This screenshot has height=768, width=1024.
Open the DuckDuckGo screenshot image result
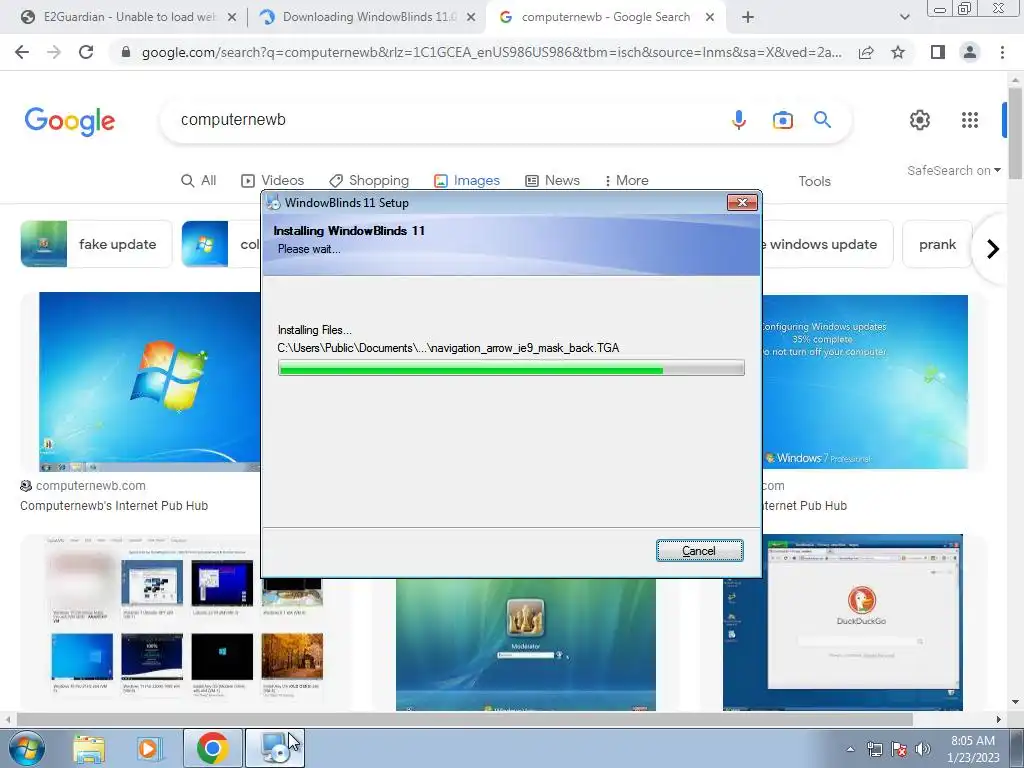[x=842, y=622]
